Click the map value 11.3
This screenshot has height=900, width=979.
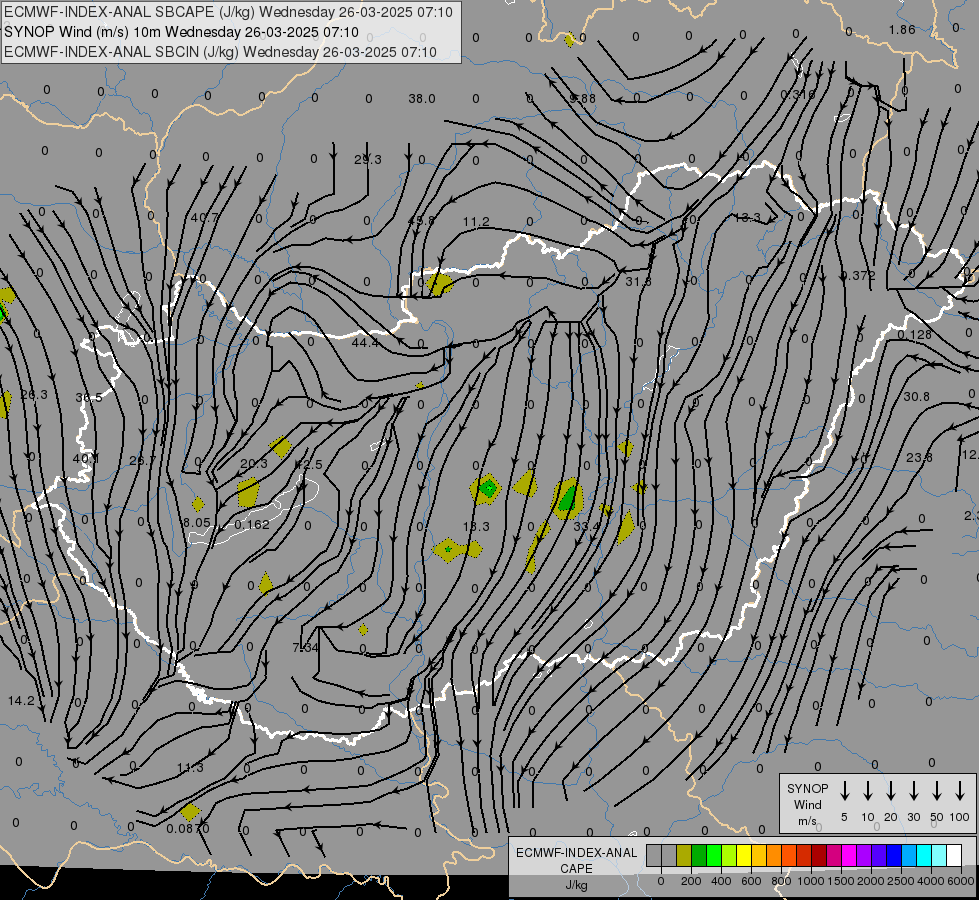coord(190,768)
